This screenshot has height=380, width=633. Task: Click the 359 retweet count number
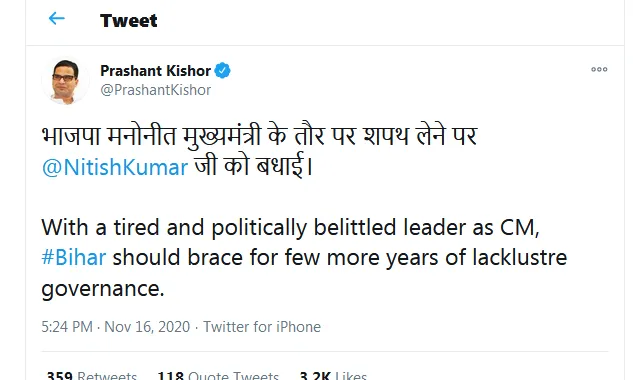point(60,375)
